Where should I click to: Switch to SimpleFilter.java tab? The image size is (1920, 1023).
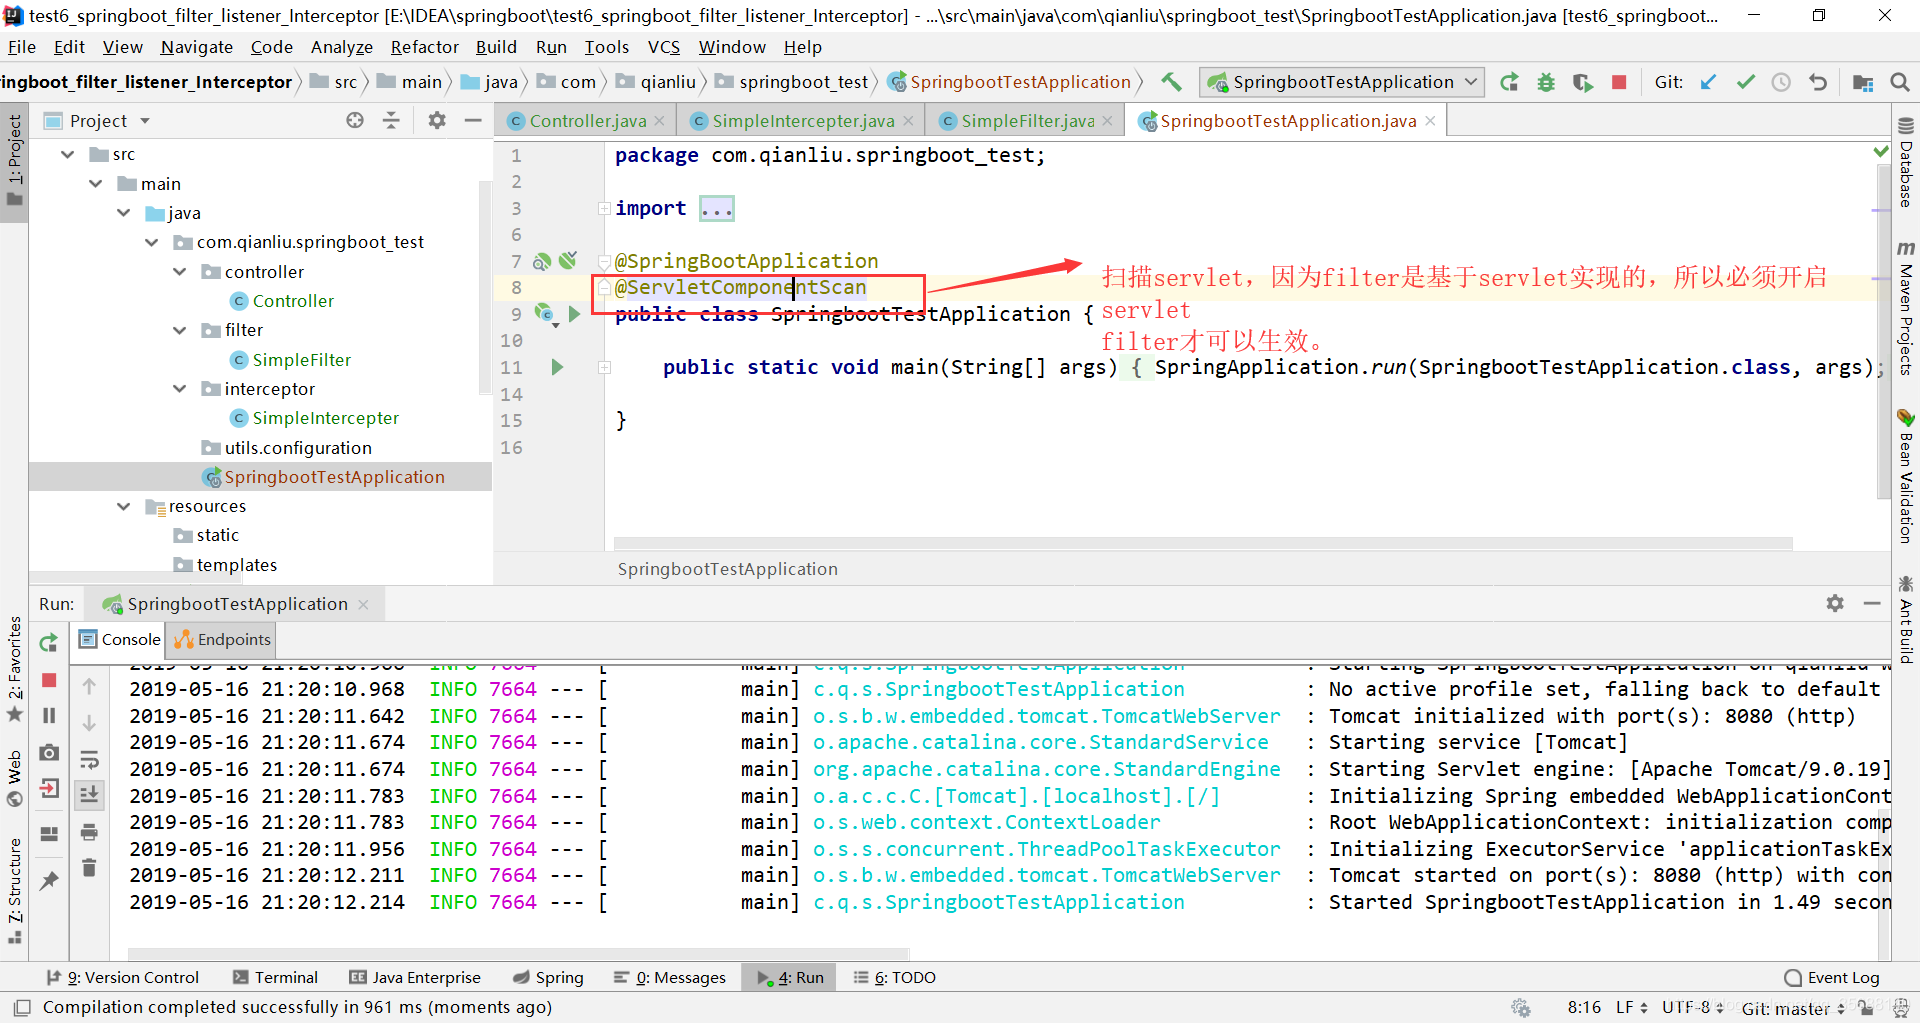pyautogui.click(x=1027, y=121)
